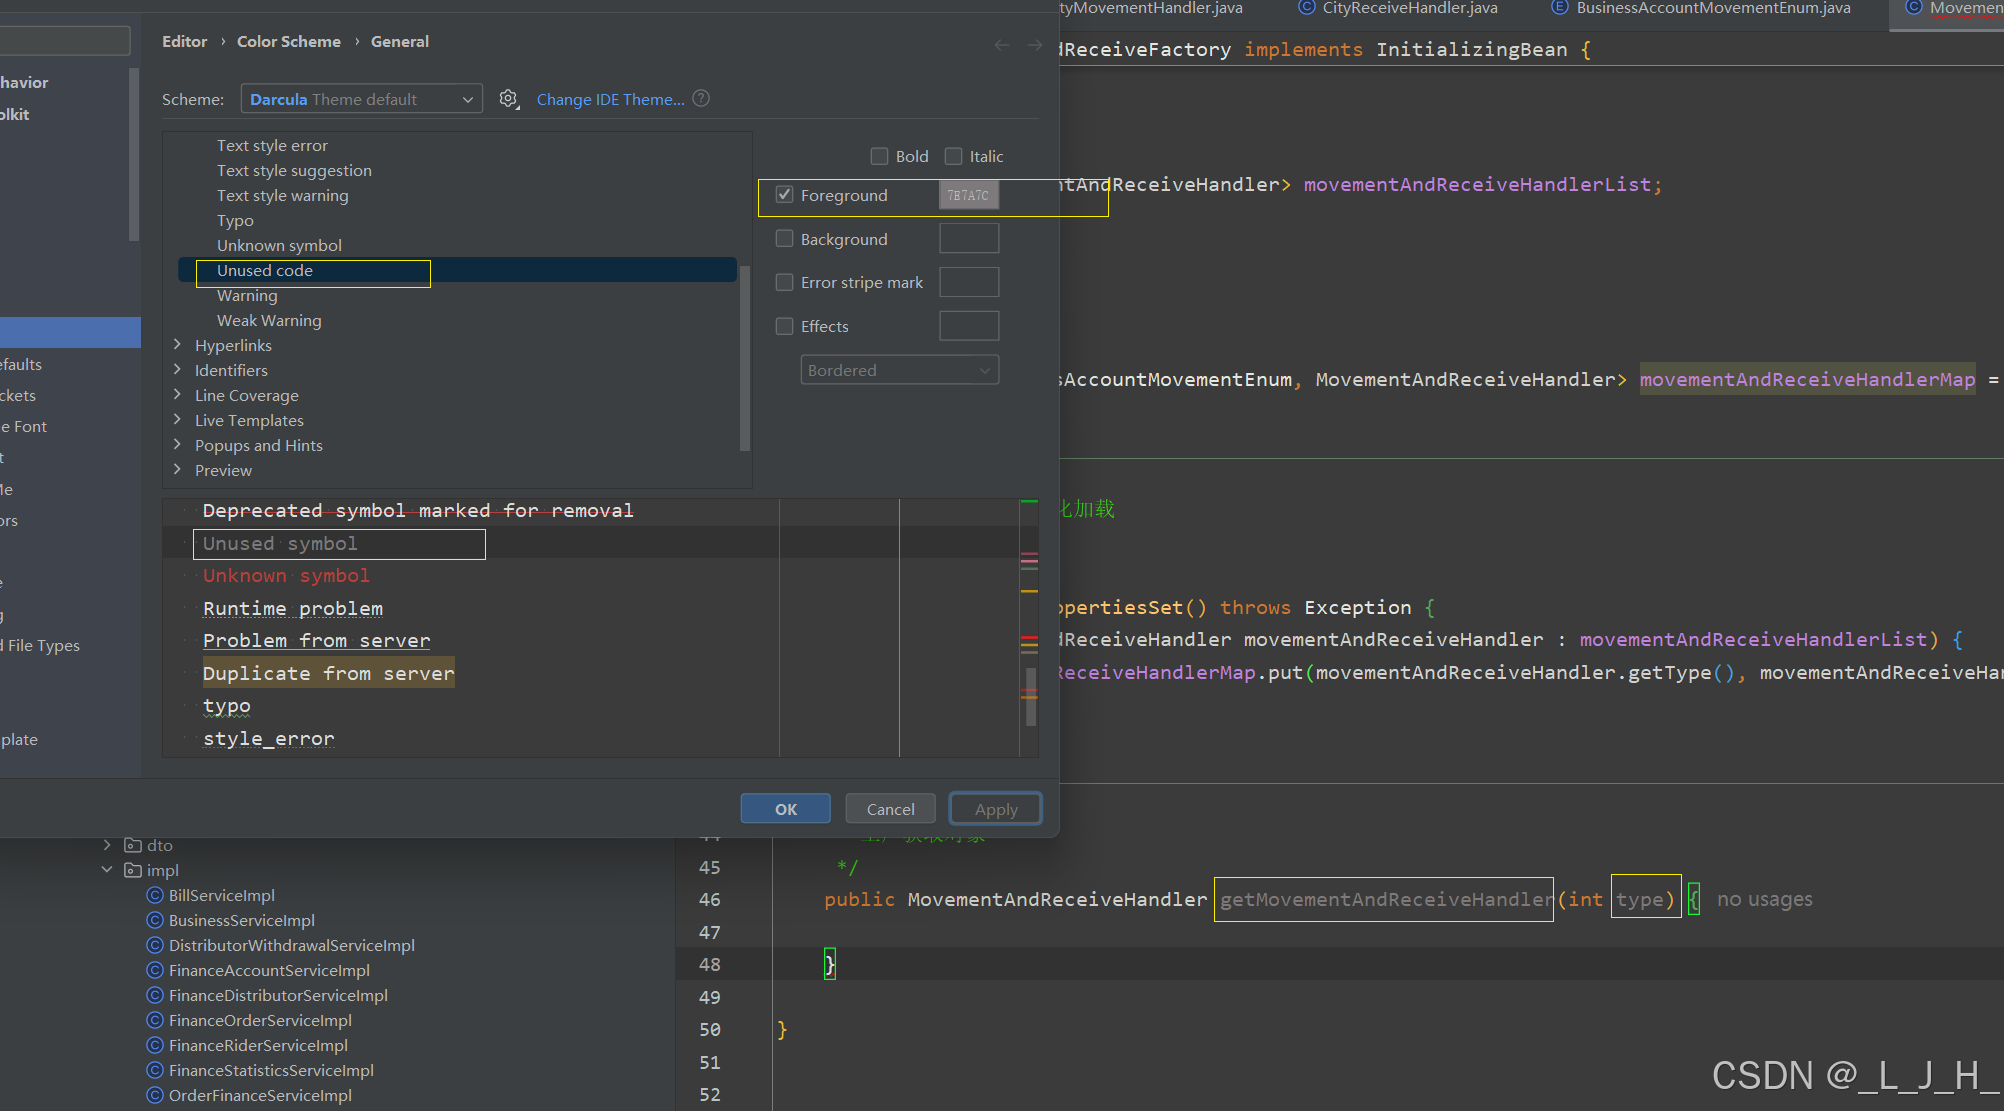Screen dimensions: 2004x1111
Task: Expand the Hyperlinks tree node
Action: coord(177,345)
